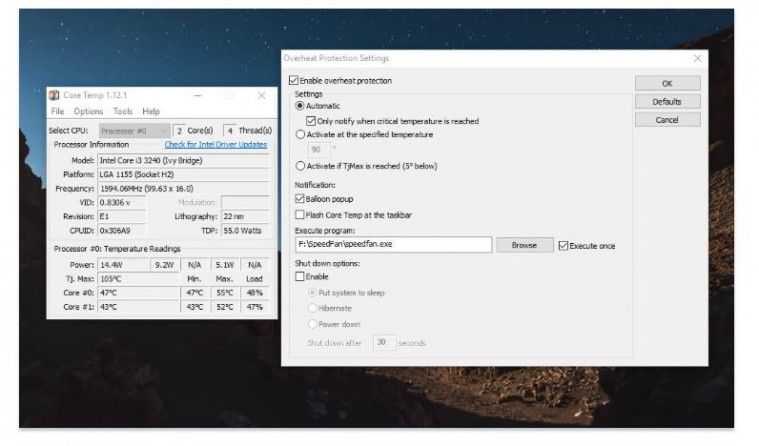Open the Options menu in Core Temp
The height and width of the screenshot is (446, 759).
[88, 111]
